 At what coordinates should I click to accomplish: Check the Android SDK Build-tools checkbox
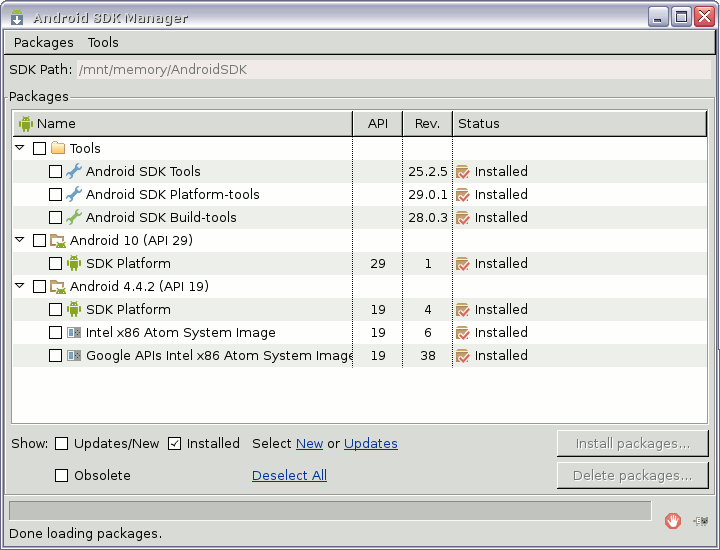56,217
